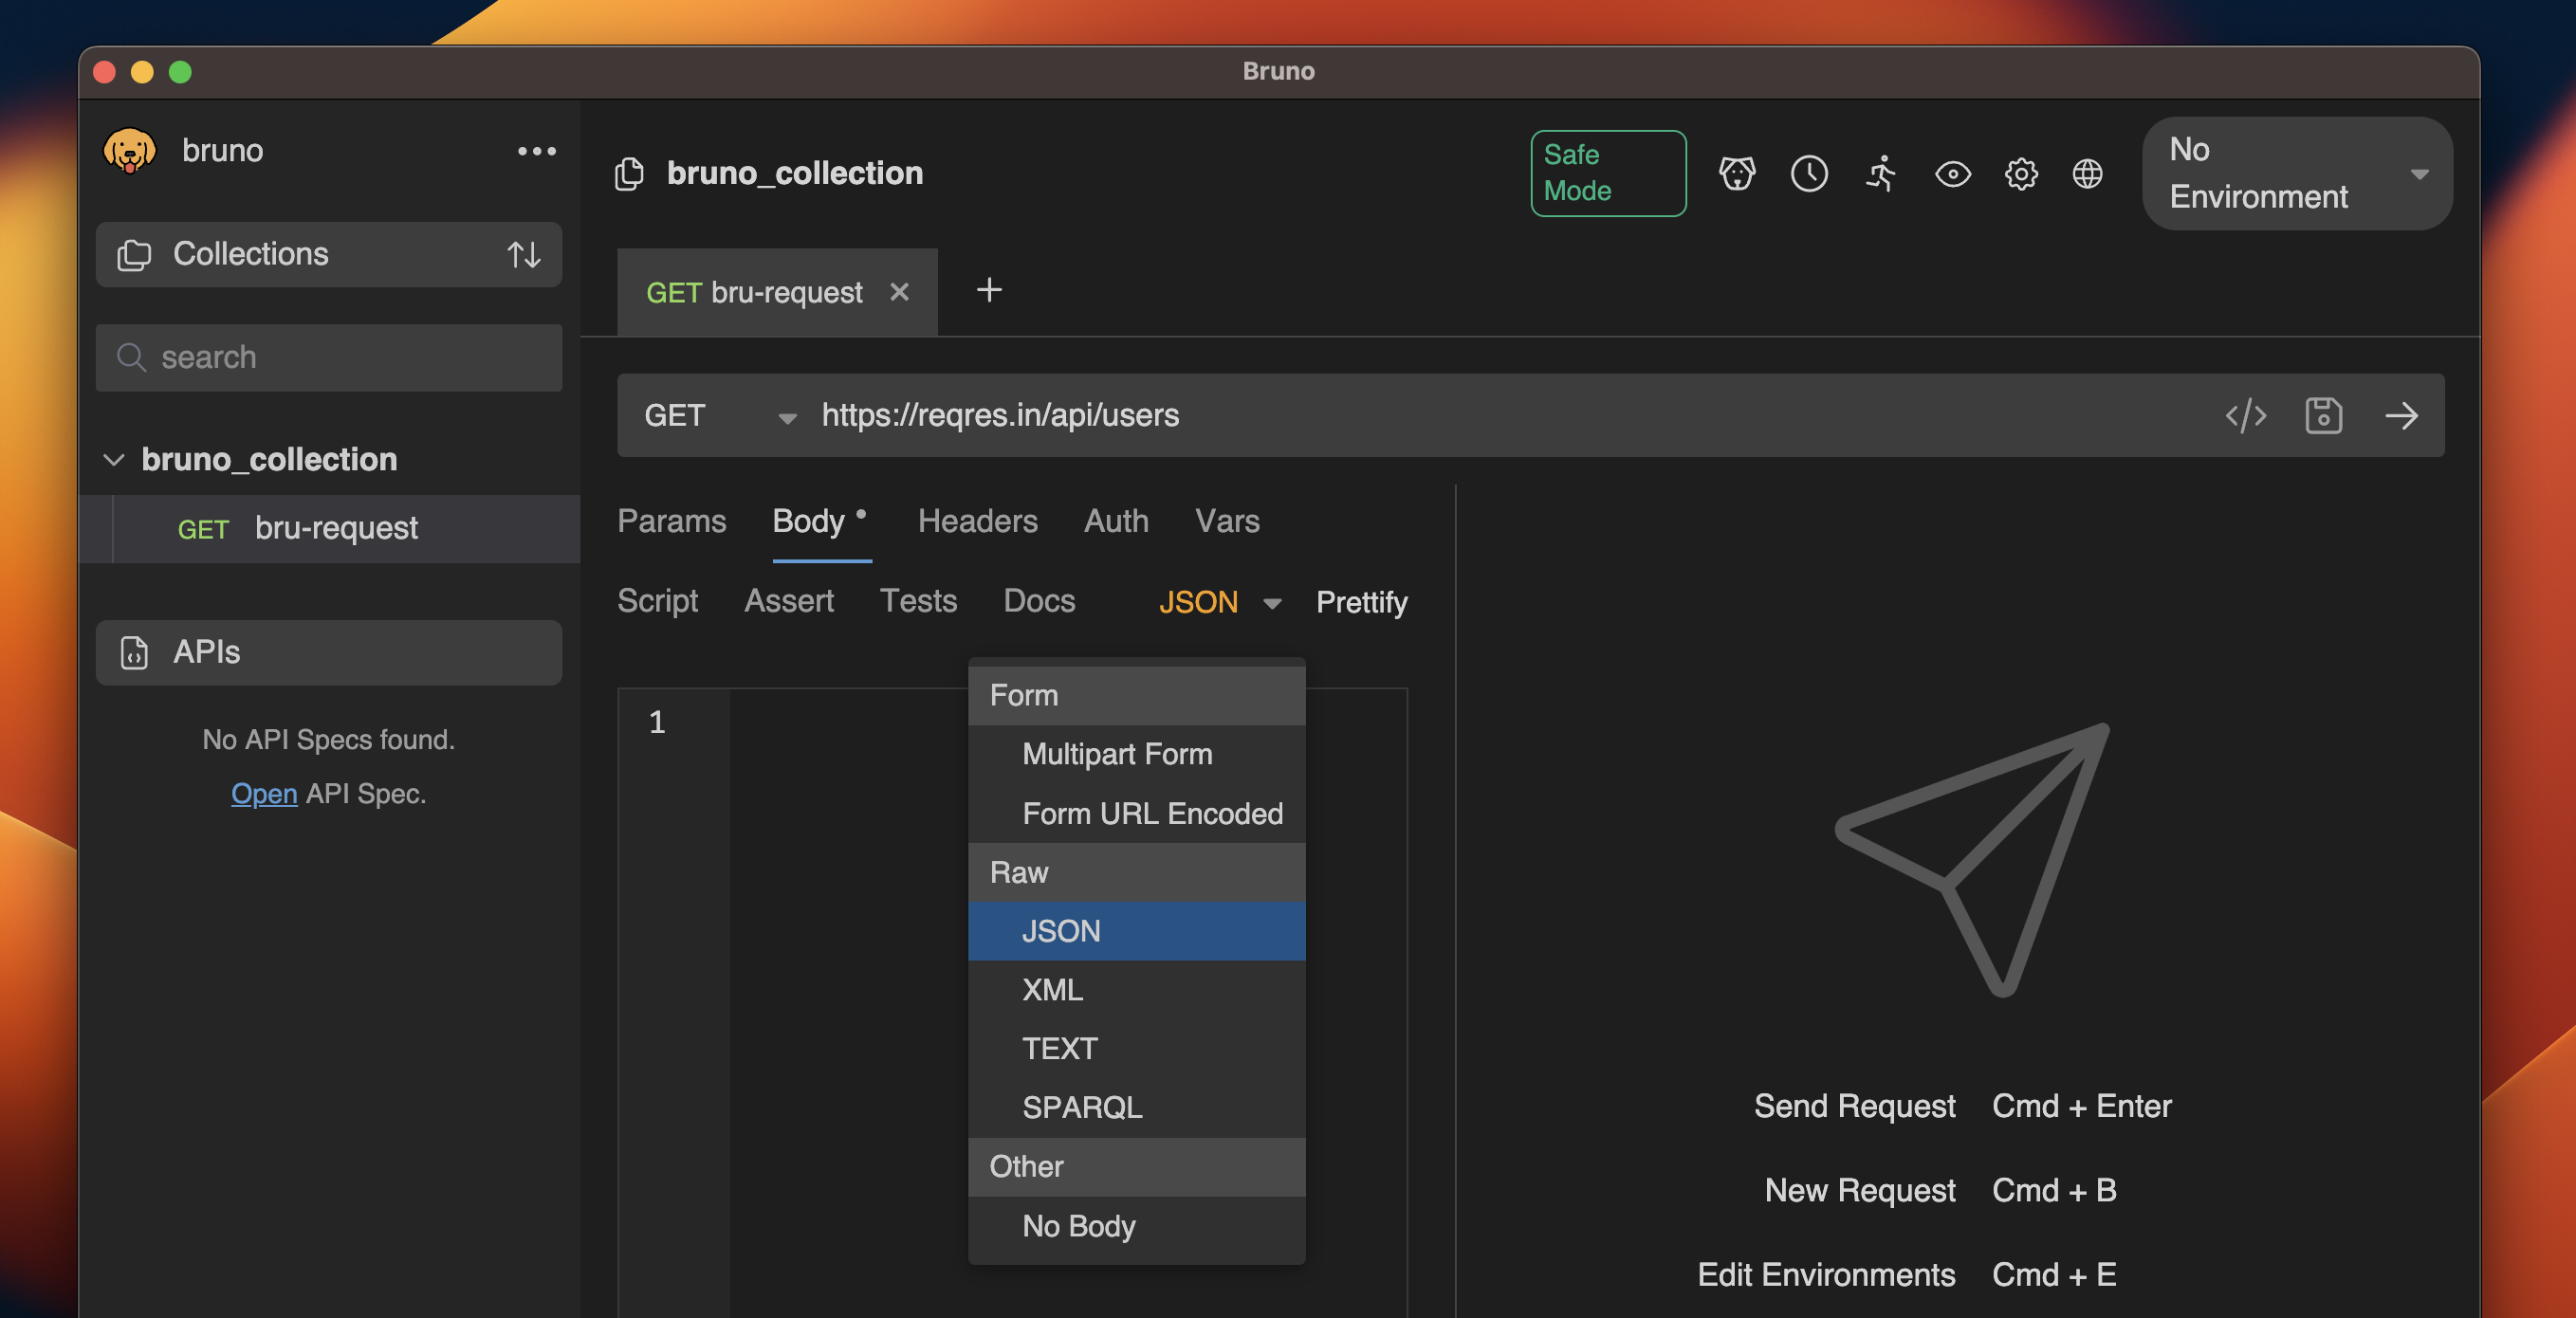Click the save request floppy disk icon
The image size is (2576, 1318).
click(2323, 415)
